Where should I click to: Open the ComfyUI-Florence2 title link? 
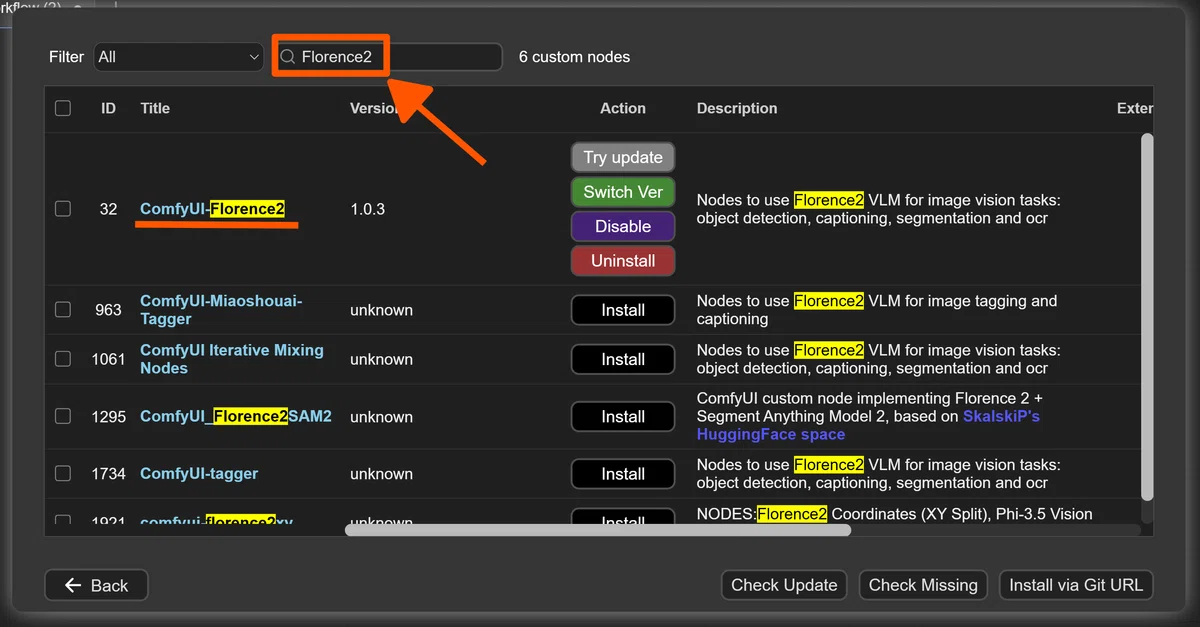(x=212, y=209)
